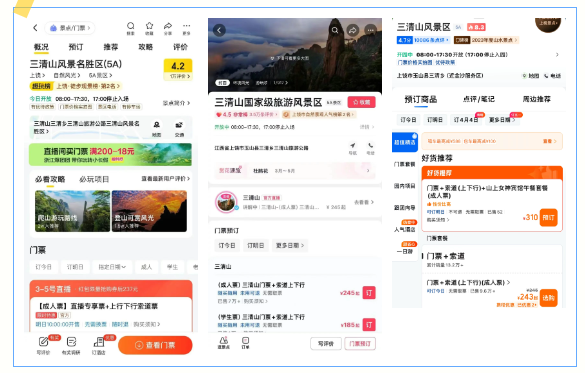Expand 门票+索道(上下行)(成人票) details chevron
The image size is (585, 373).
(508, 282)
